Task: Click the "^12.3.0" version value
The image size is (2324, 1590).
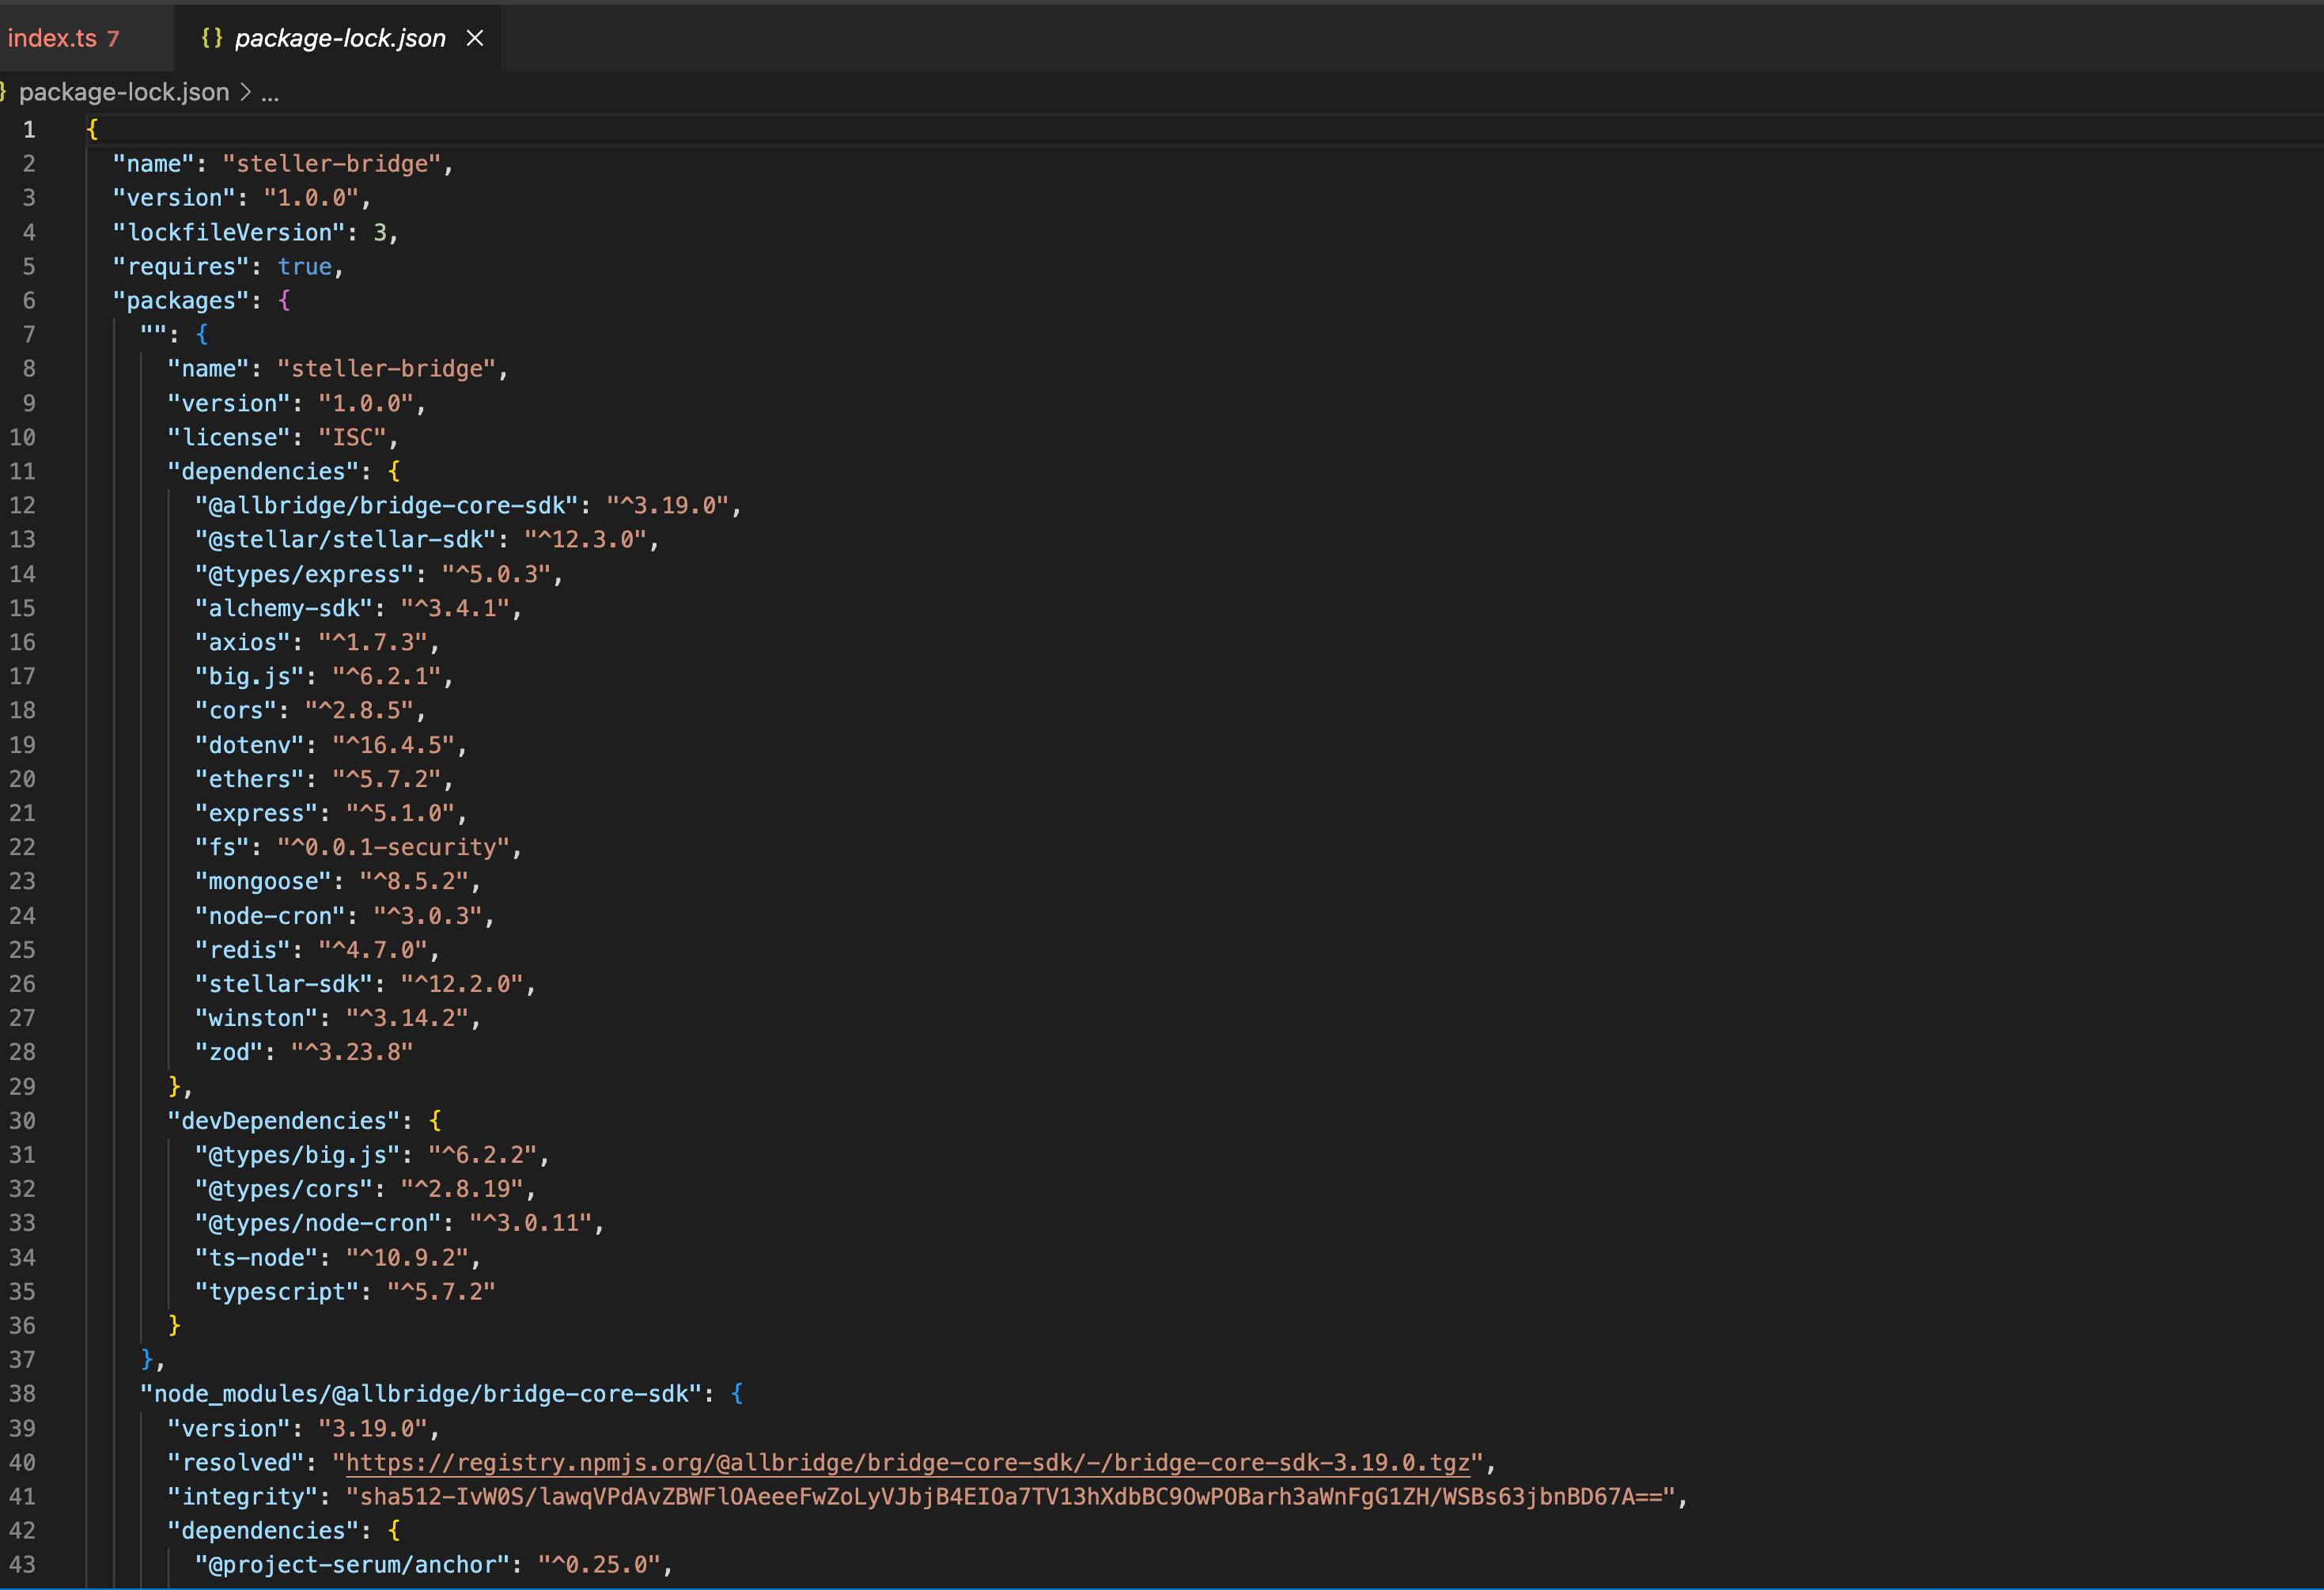Action: [x=586, y=540]
